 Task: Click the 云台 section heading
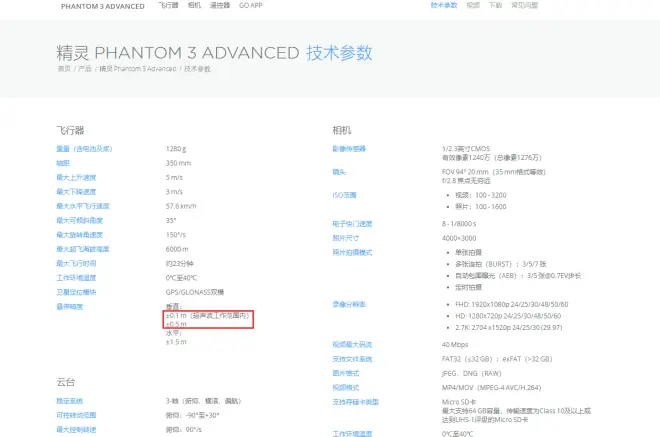click(x=66, y=382)
